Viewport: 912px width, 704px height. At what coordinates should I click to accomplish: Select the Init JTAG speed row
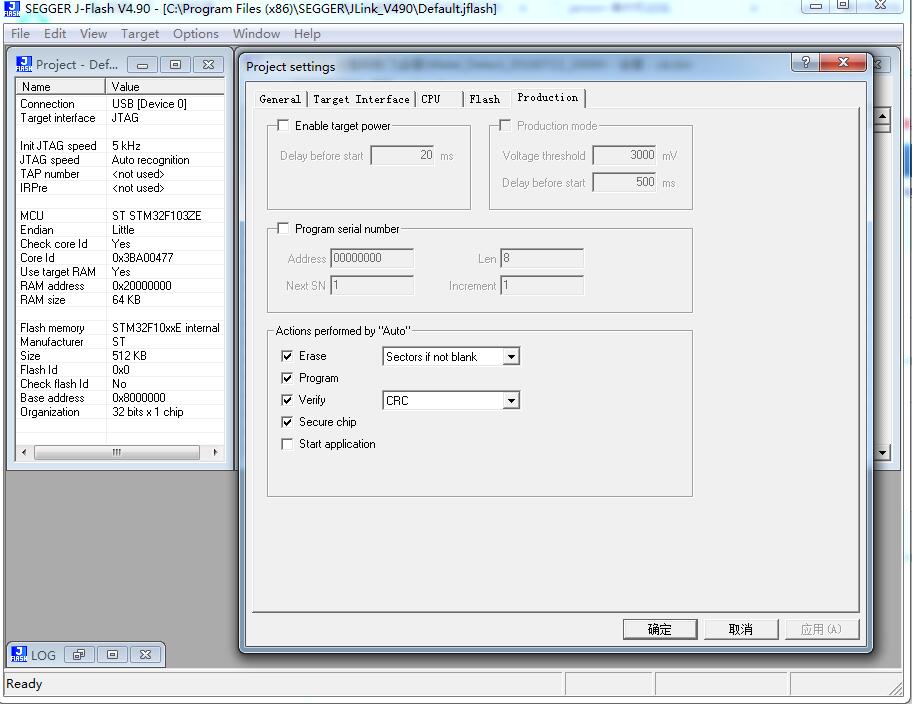(x=120, y=146)
